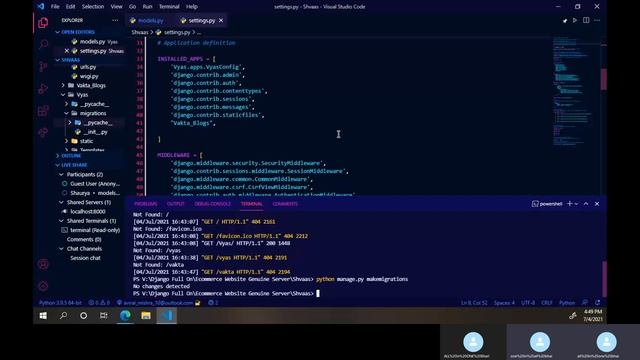Open urls.py in the explorer tree

pyautogui.click(x=88, y=67)
